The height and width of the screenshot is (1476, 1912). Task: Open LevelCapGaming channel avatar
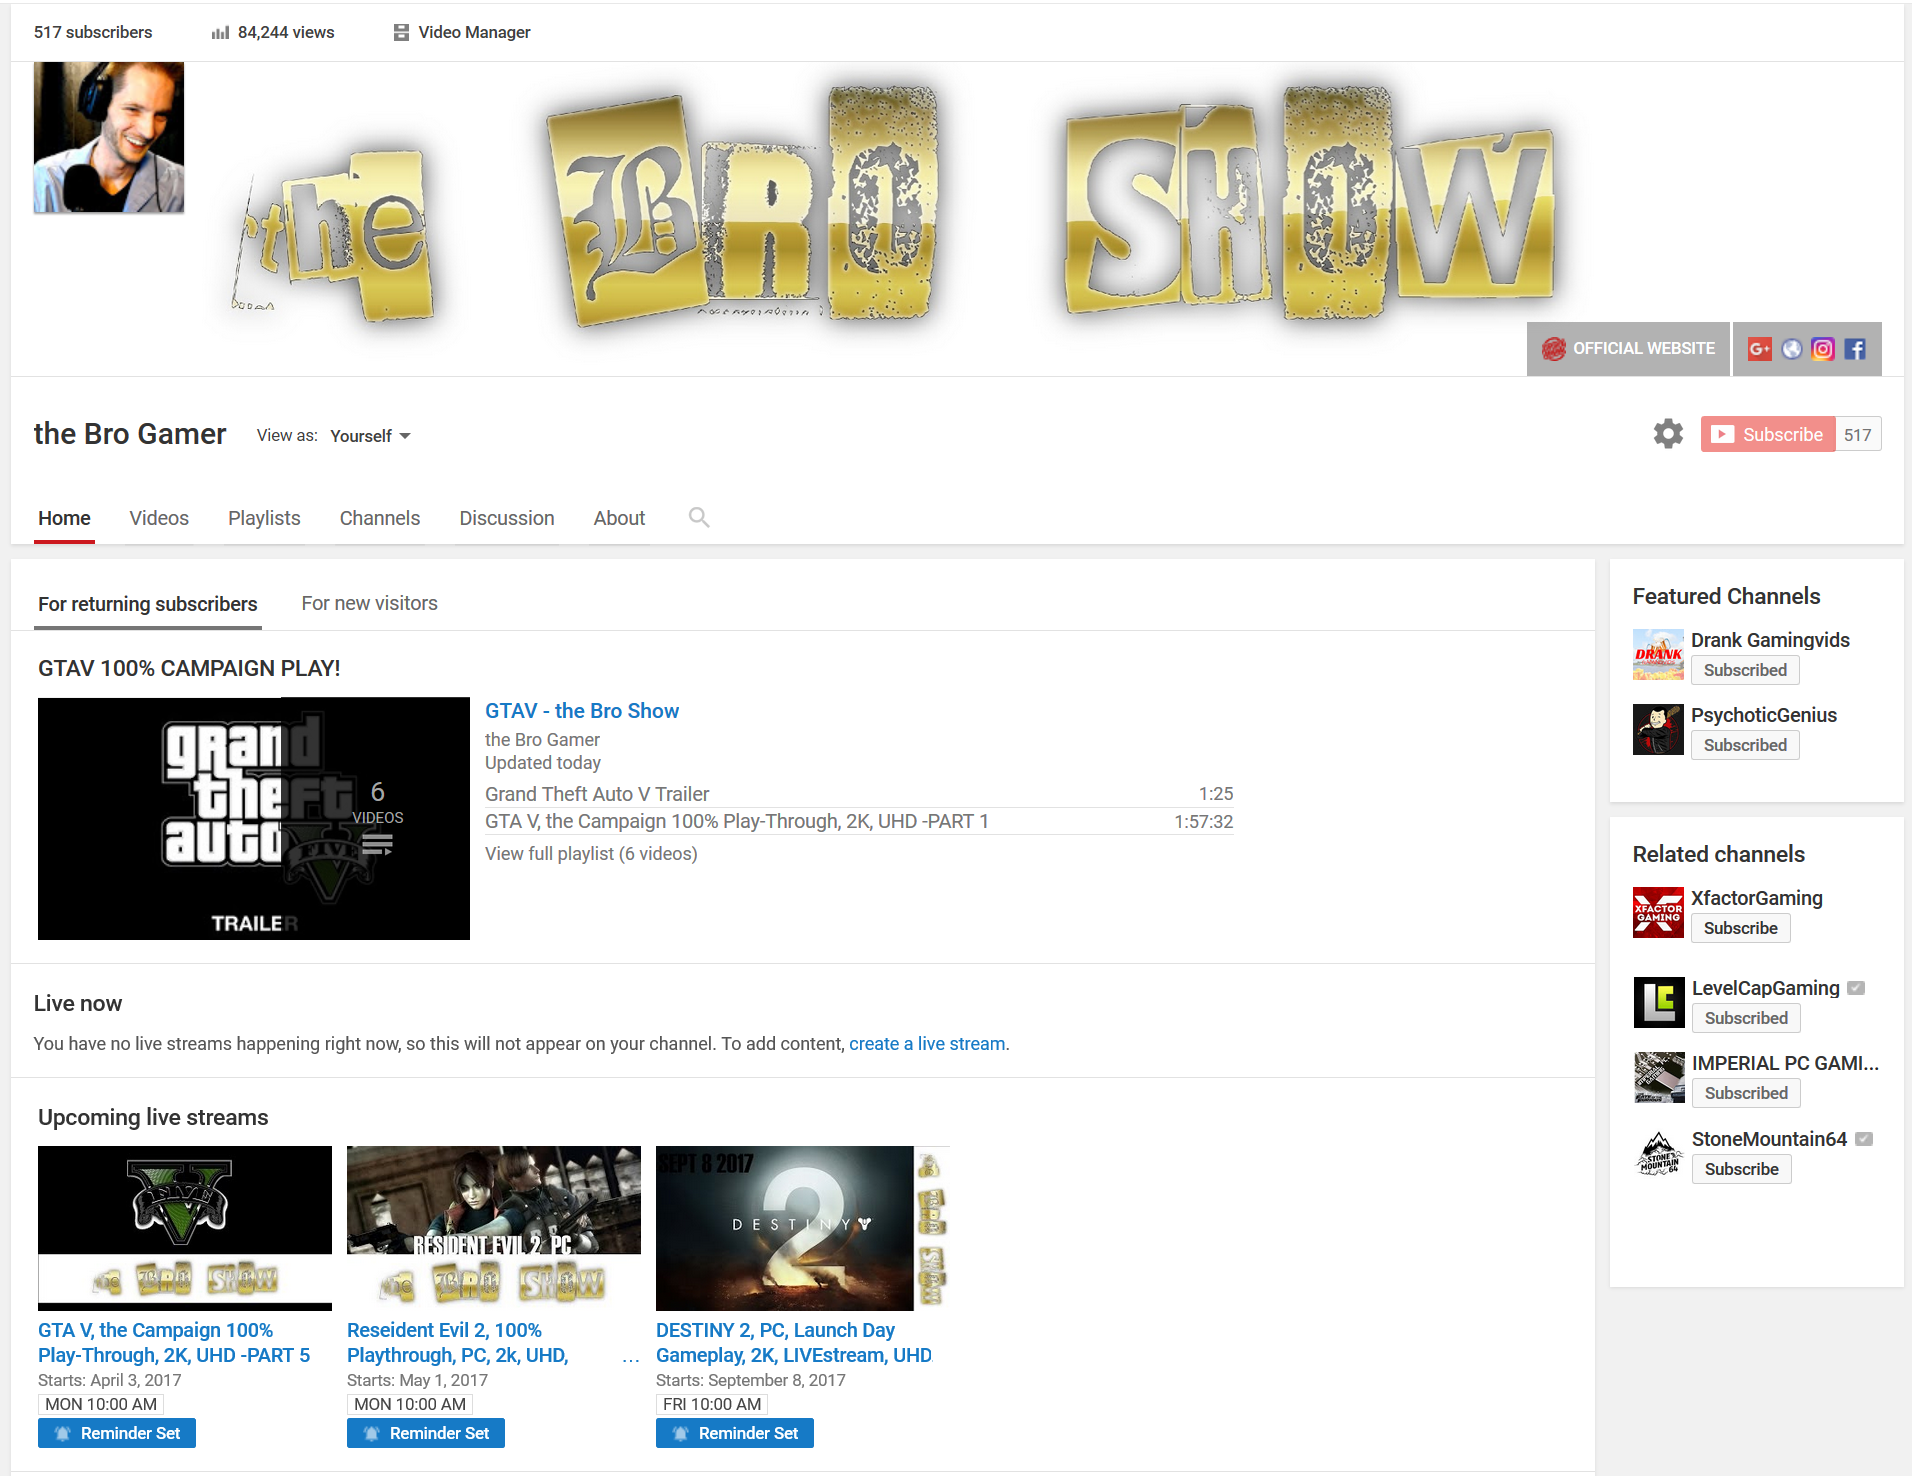pos(1659,1002)
